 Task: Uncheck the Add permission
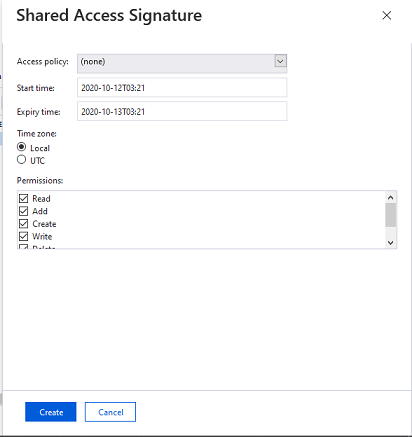click(24, 211)
